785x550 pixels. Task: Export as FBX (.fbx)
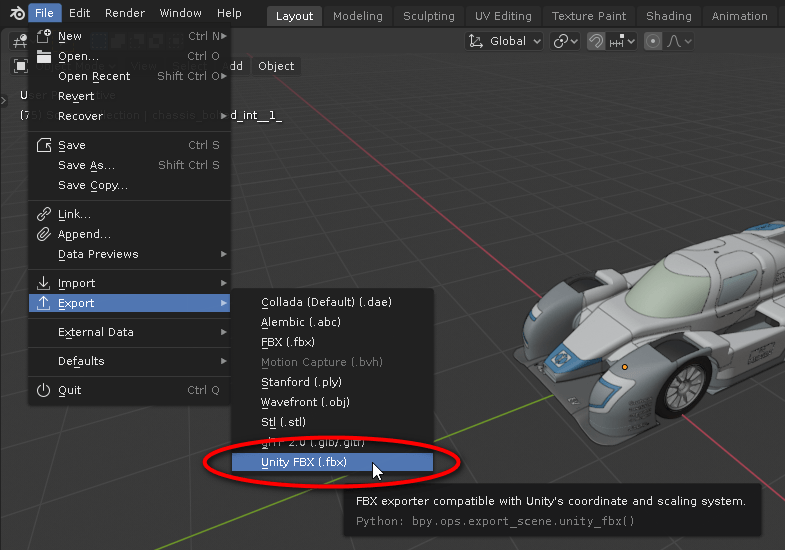(x=332, y=342)
